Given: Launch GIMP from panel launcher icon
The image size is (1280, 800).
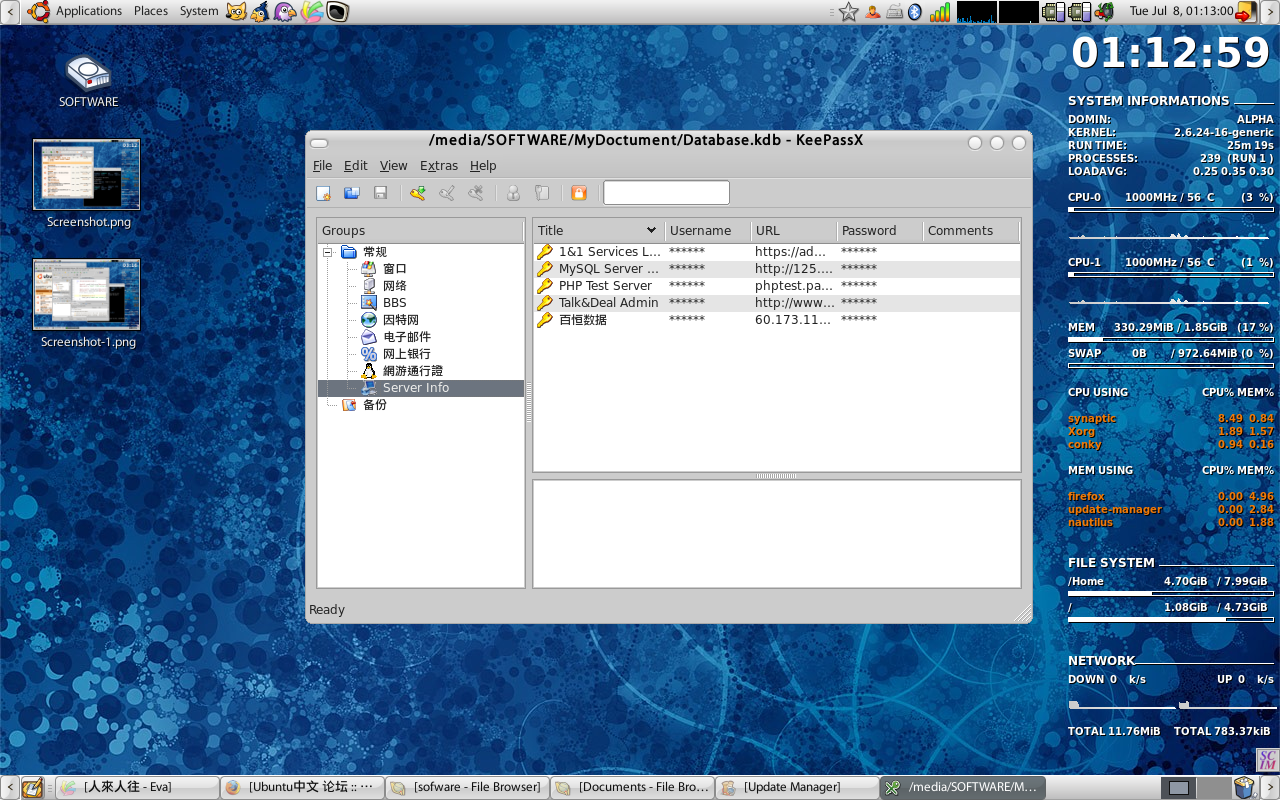Looking at the screenshot, I should click(x=236, y=12).
